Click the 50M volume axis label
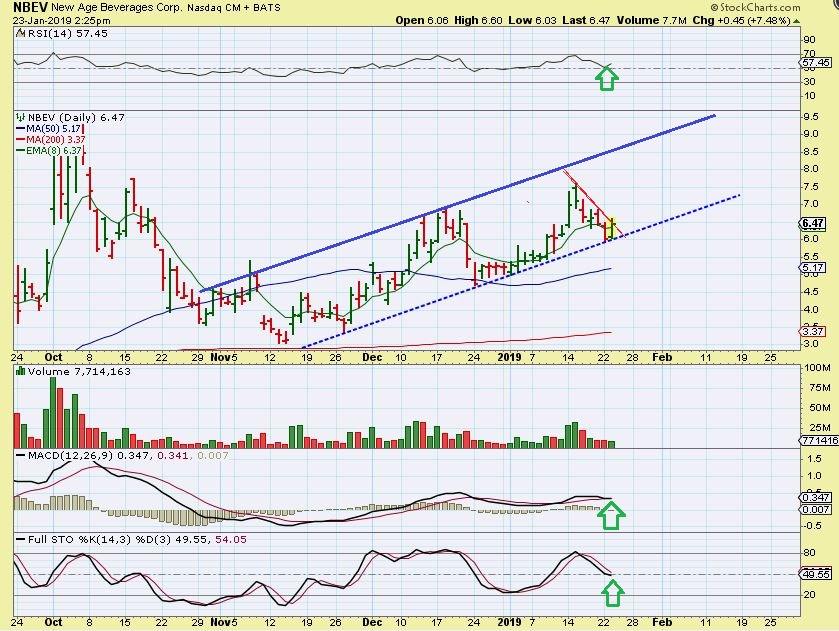Screen dimensions: 839x631 (820, 408)
